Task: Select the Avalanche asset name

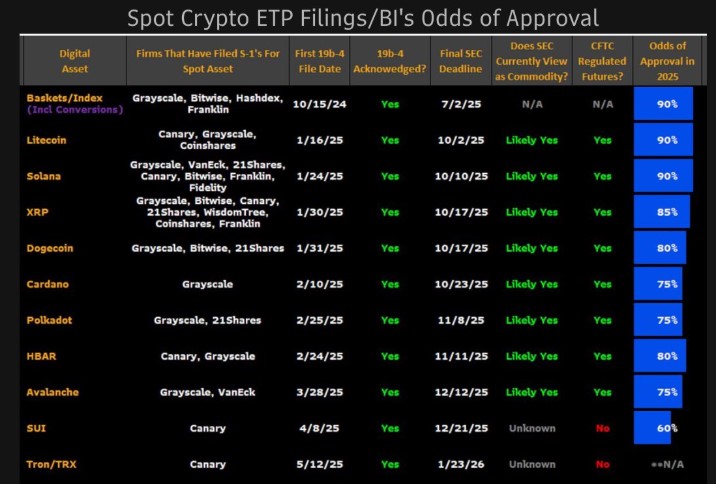Action: 52,392
